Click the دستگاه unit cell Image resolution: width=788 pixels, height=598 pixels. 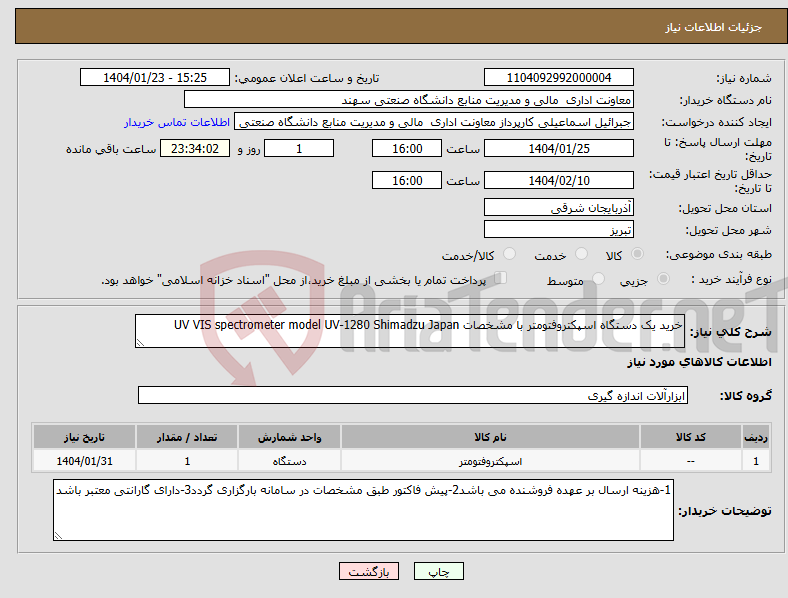pyautogui.click(x=289, y=461)
